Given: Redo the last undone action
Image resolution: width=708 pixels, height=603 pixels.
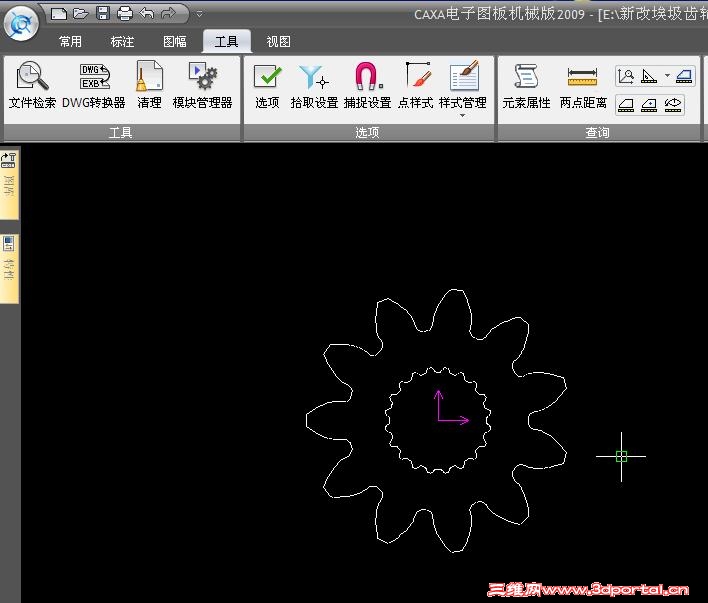Looking at the screenshot, I should coord(168,14).
